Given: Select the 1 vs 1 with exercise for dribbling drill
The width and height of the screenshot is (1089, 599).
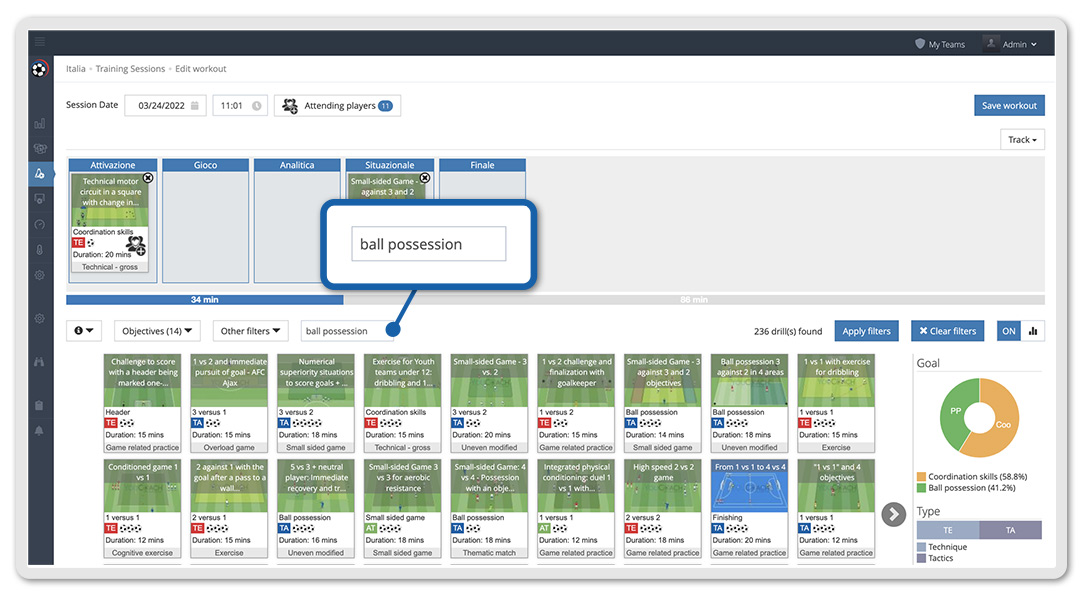Looking at the screenshot, I should pyautogui.click(x=836, y=403).
